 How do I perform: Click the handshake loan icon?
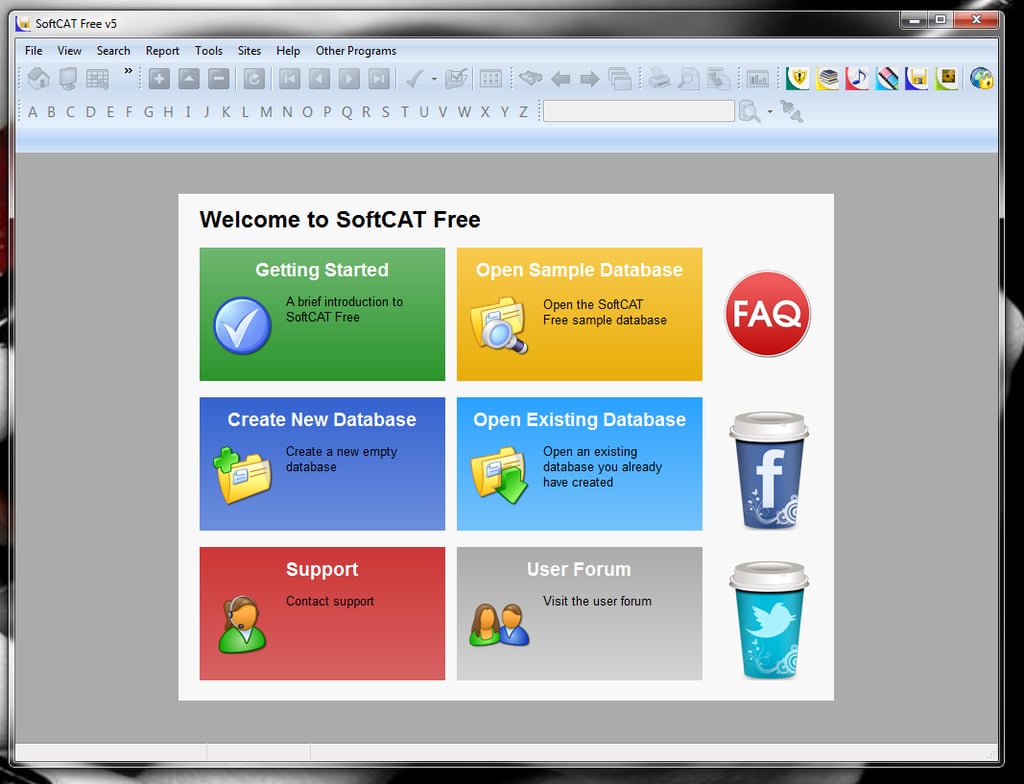pos(530,78)
